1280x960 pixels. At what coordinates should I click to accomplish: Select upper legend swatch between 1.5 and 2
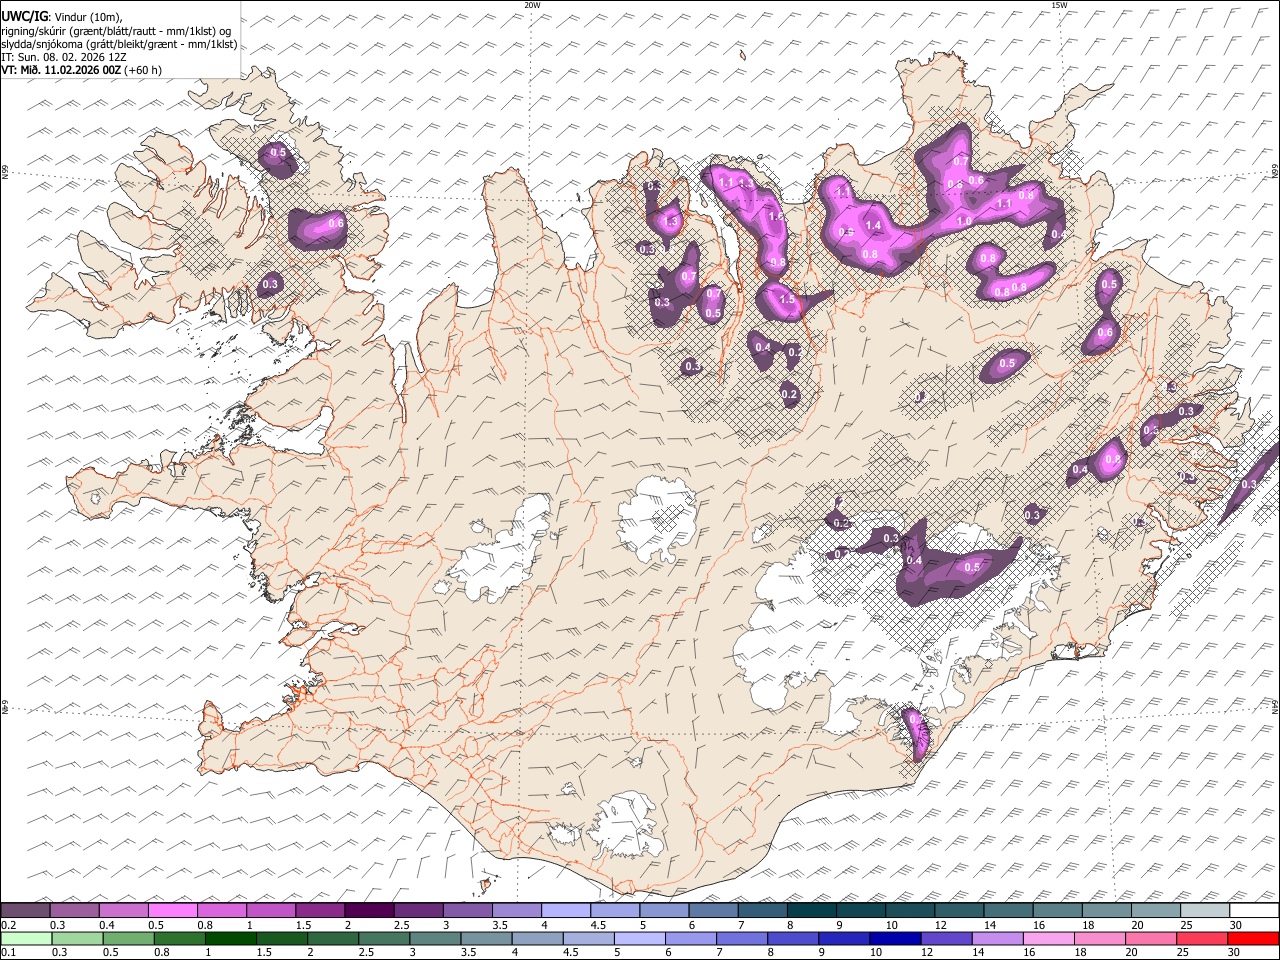coord(320,911)
